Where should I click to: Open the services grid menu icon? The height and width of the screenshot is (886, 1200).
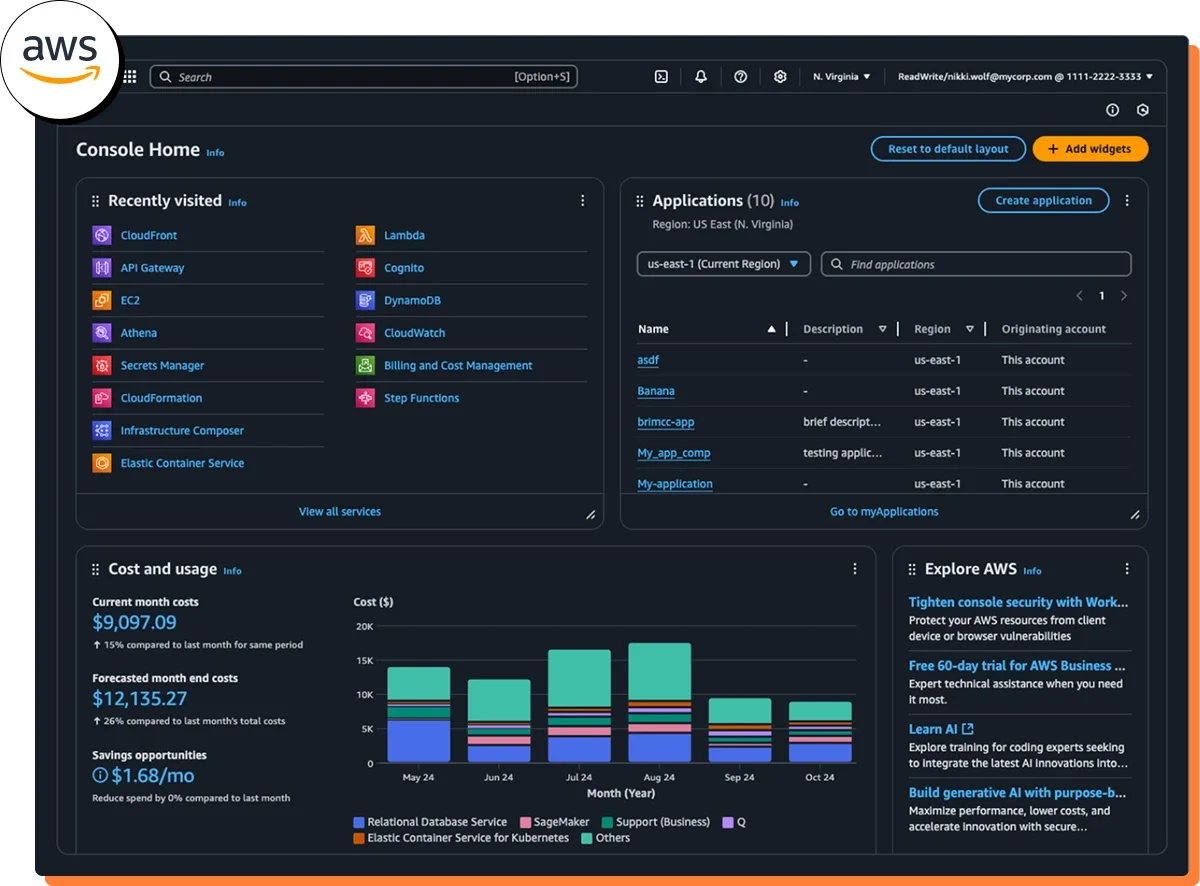pyautogui.click(x=131, y=77)
